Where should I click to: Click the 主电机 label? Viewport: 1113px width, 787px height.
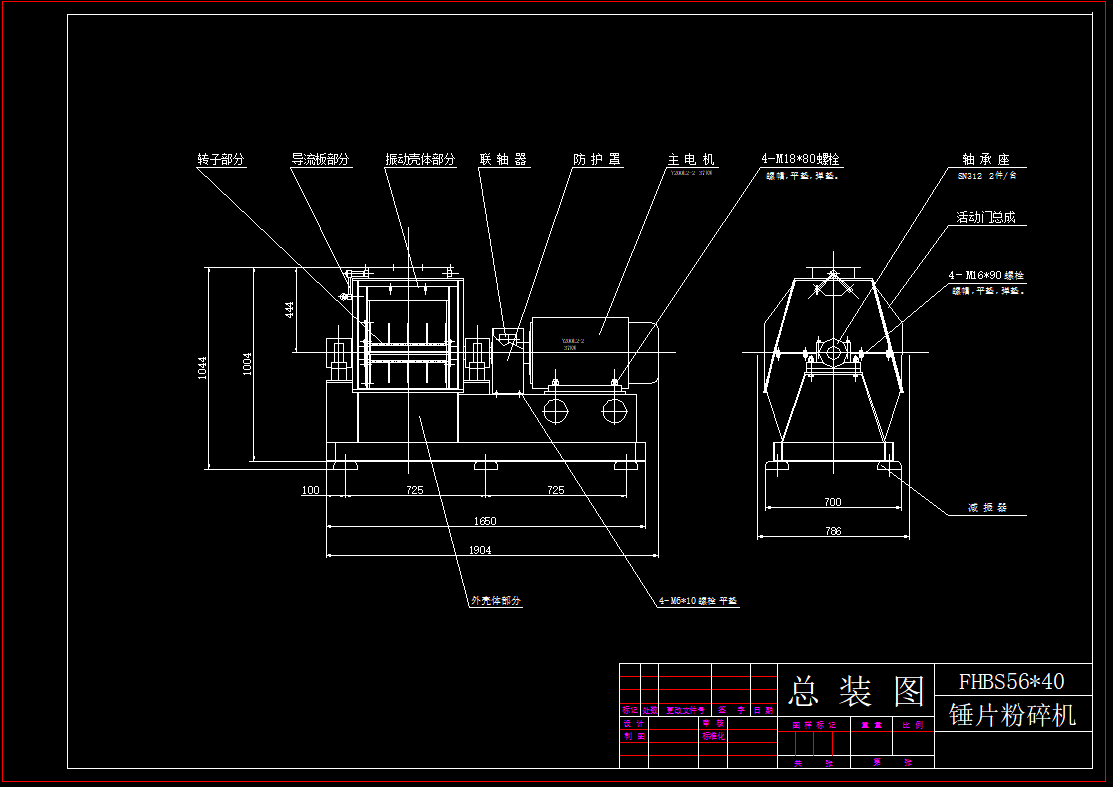click(691, 160)
